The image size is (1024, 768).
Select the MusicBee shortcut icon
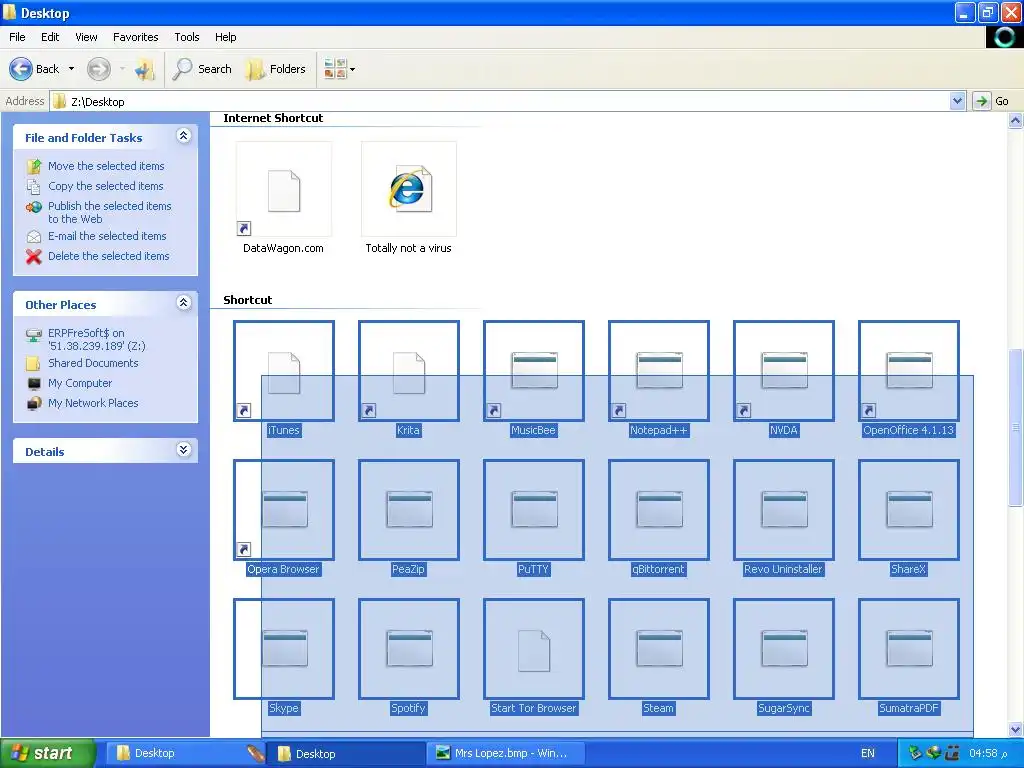click(534, 371)
